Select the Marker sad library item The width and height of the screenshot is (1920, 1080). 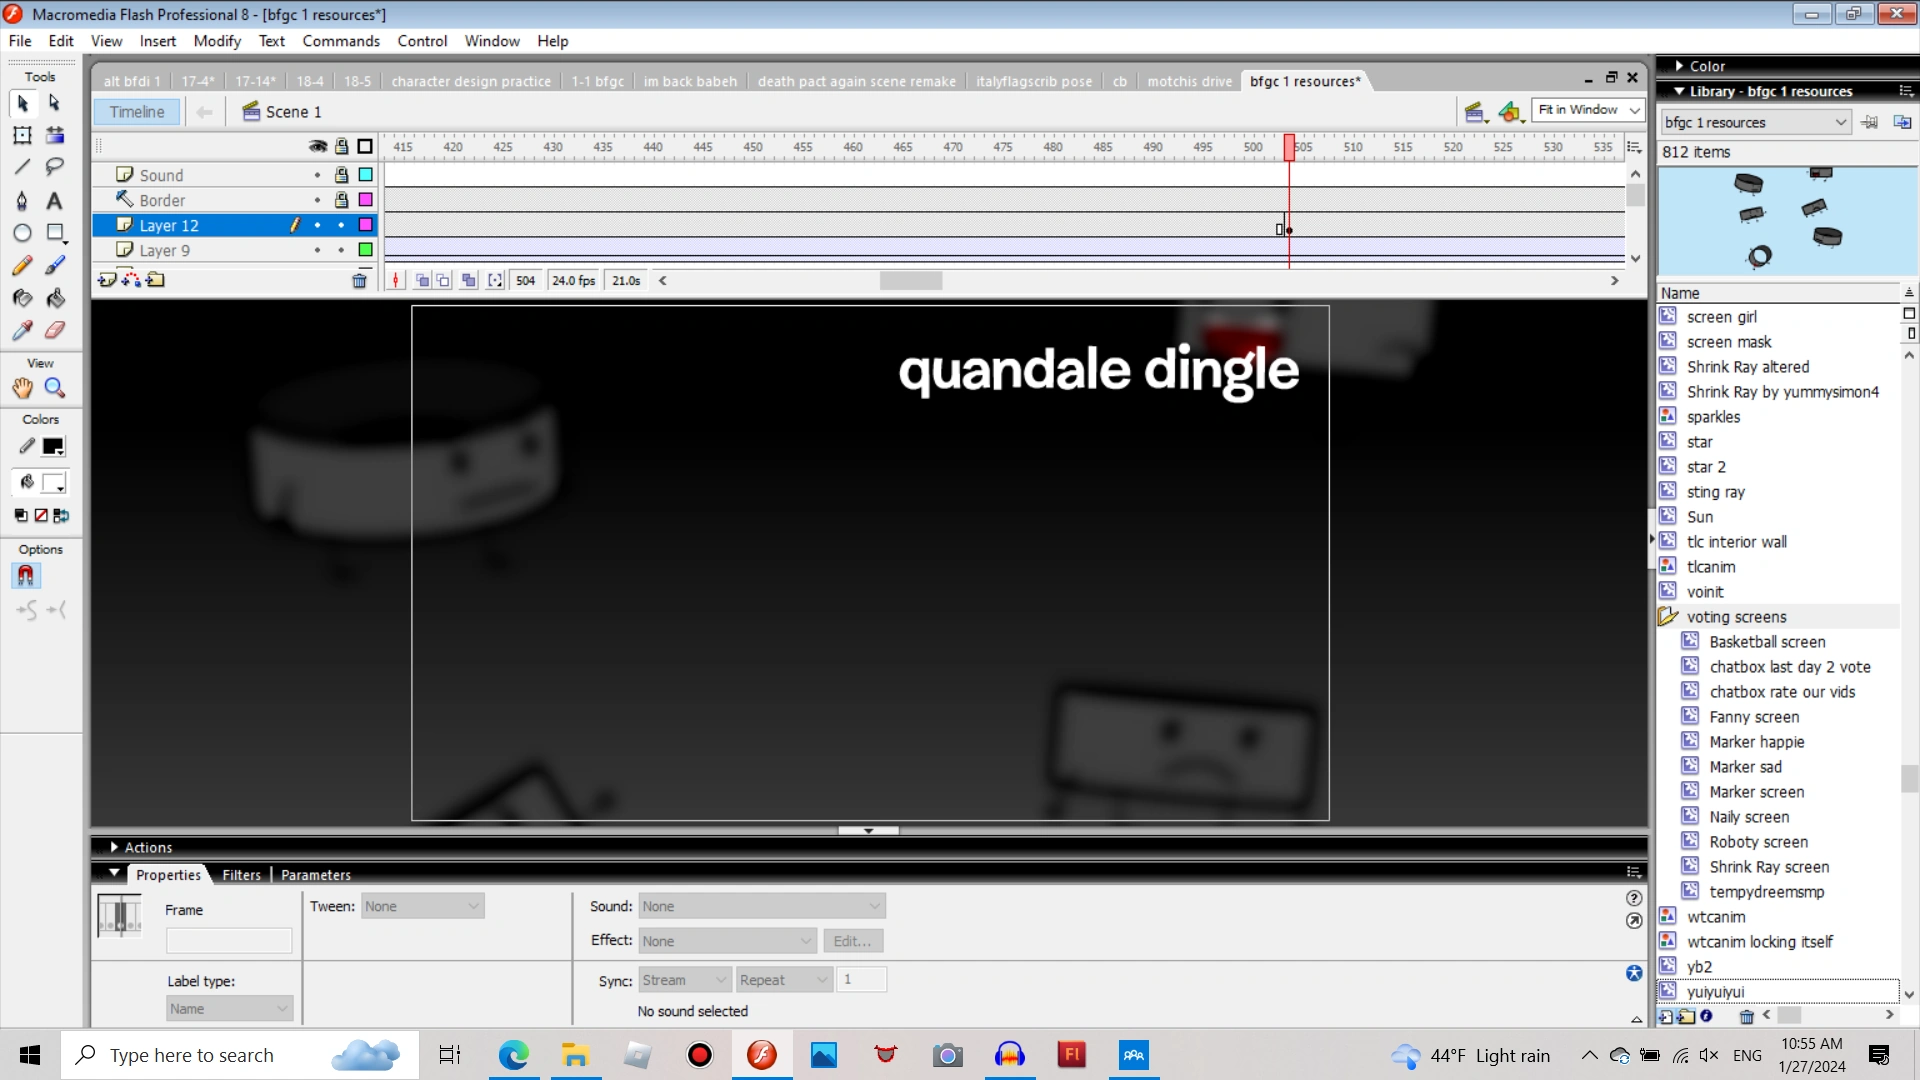1745,766
